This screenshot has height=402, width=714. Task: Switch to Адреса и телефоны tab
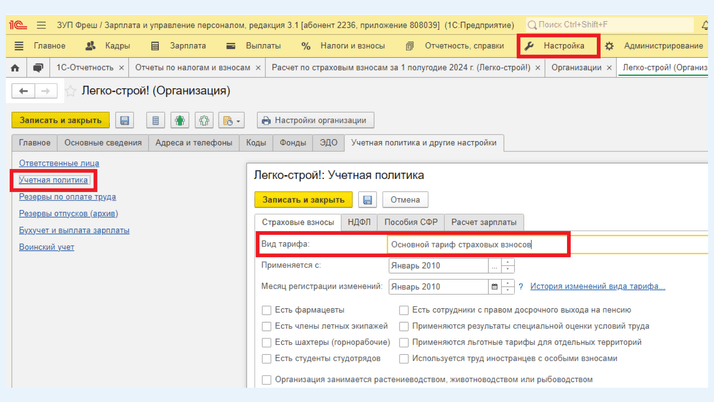point(194,143)
